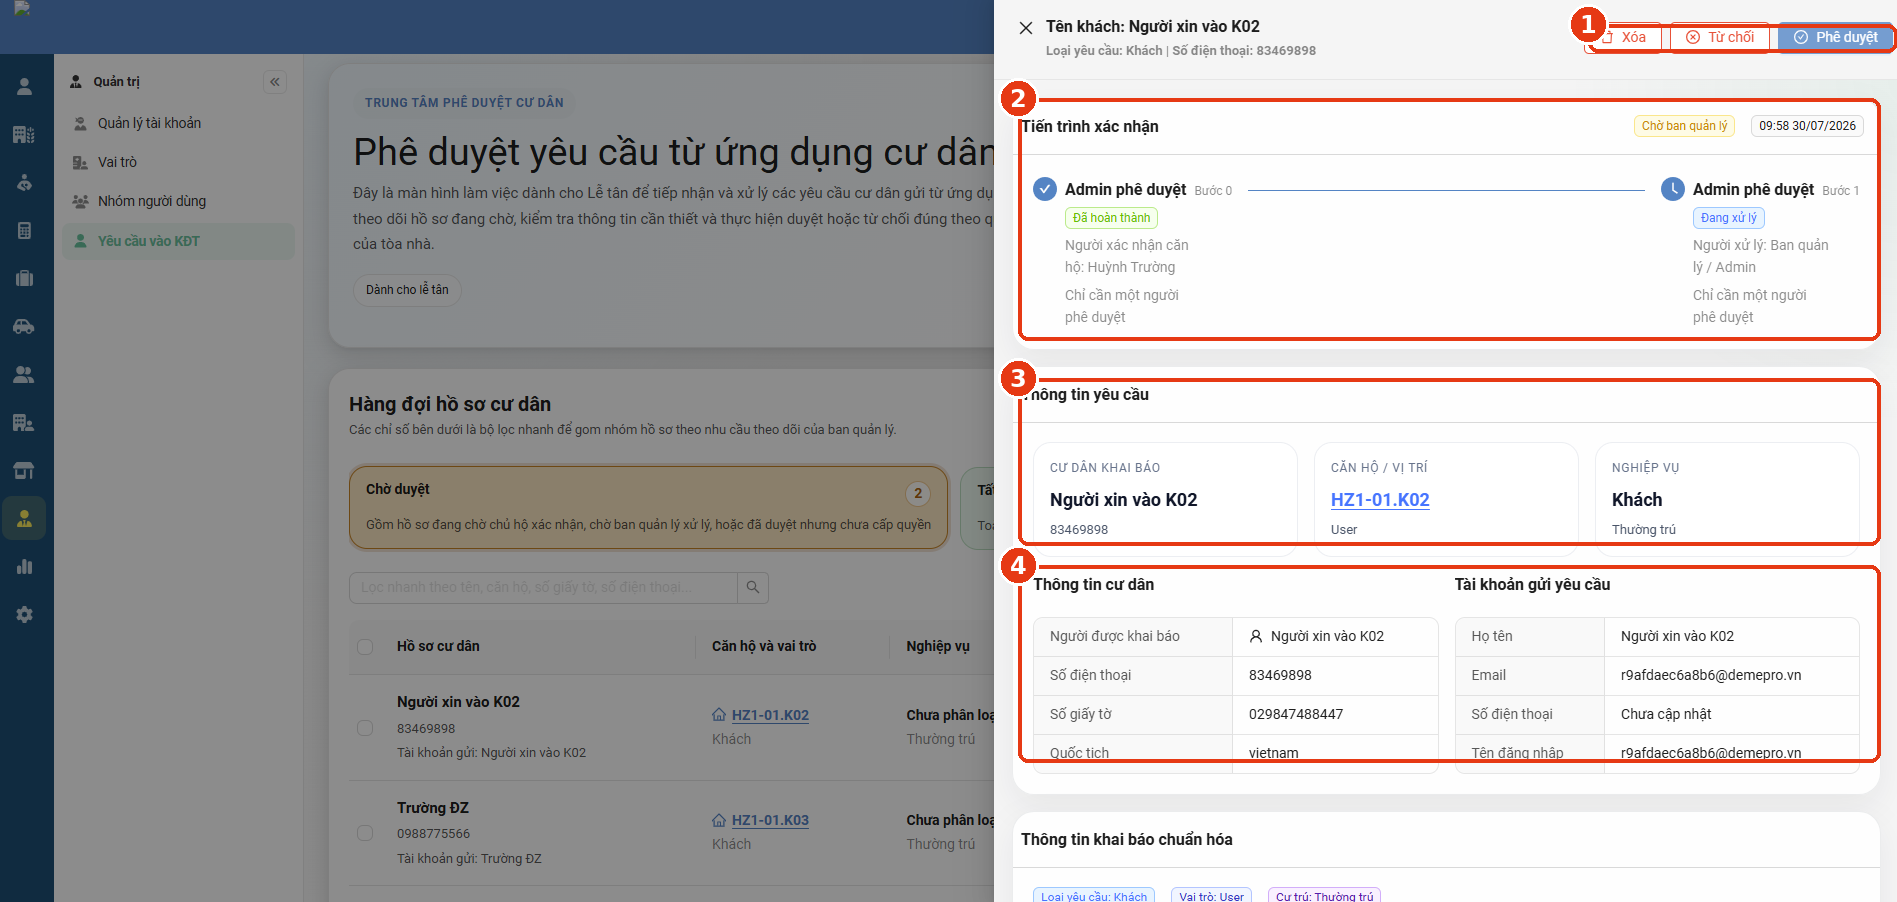Click the Chờ ban quản lý status tag
The width and height of the screenshot is (1897, 902).
1684,126
